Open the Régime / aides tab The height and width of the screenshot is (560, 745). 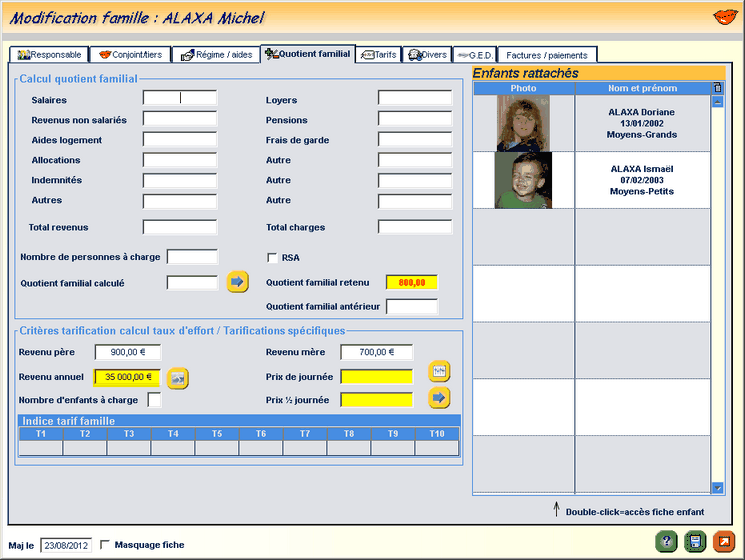point(215,54)
